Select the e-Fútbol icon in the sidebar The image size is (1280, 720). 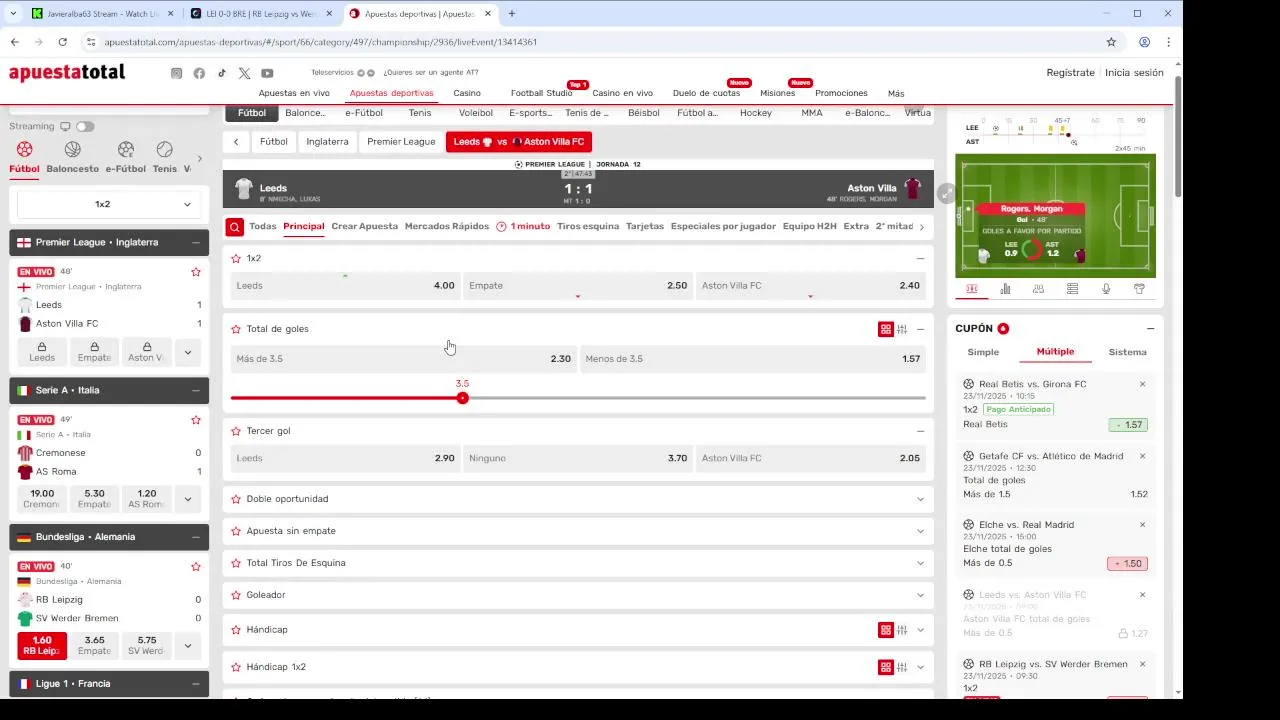125,149
